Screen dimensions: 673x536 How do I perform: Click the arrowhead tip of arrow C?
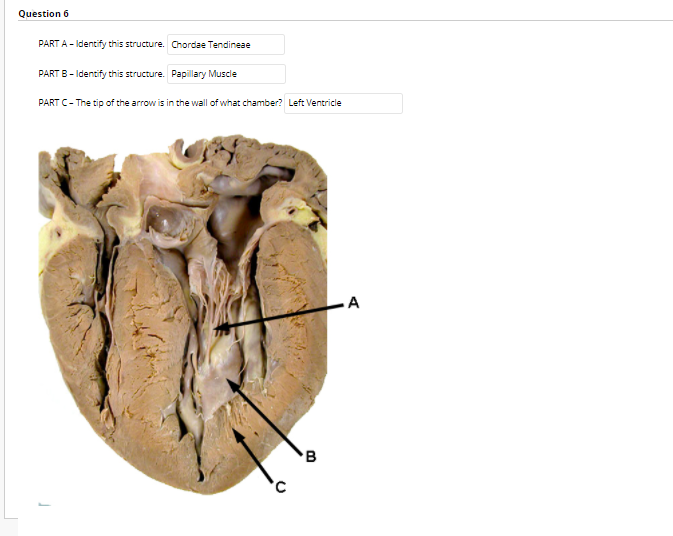[234, 431]
